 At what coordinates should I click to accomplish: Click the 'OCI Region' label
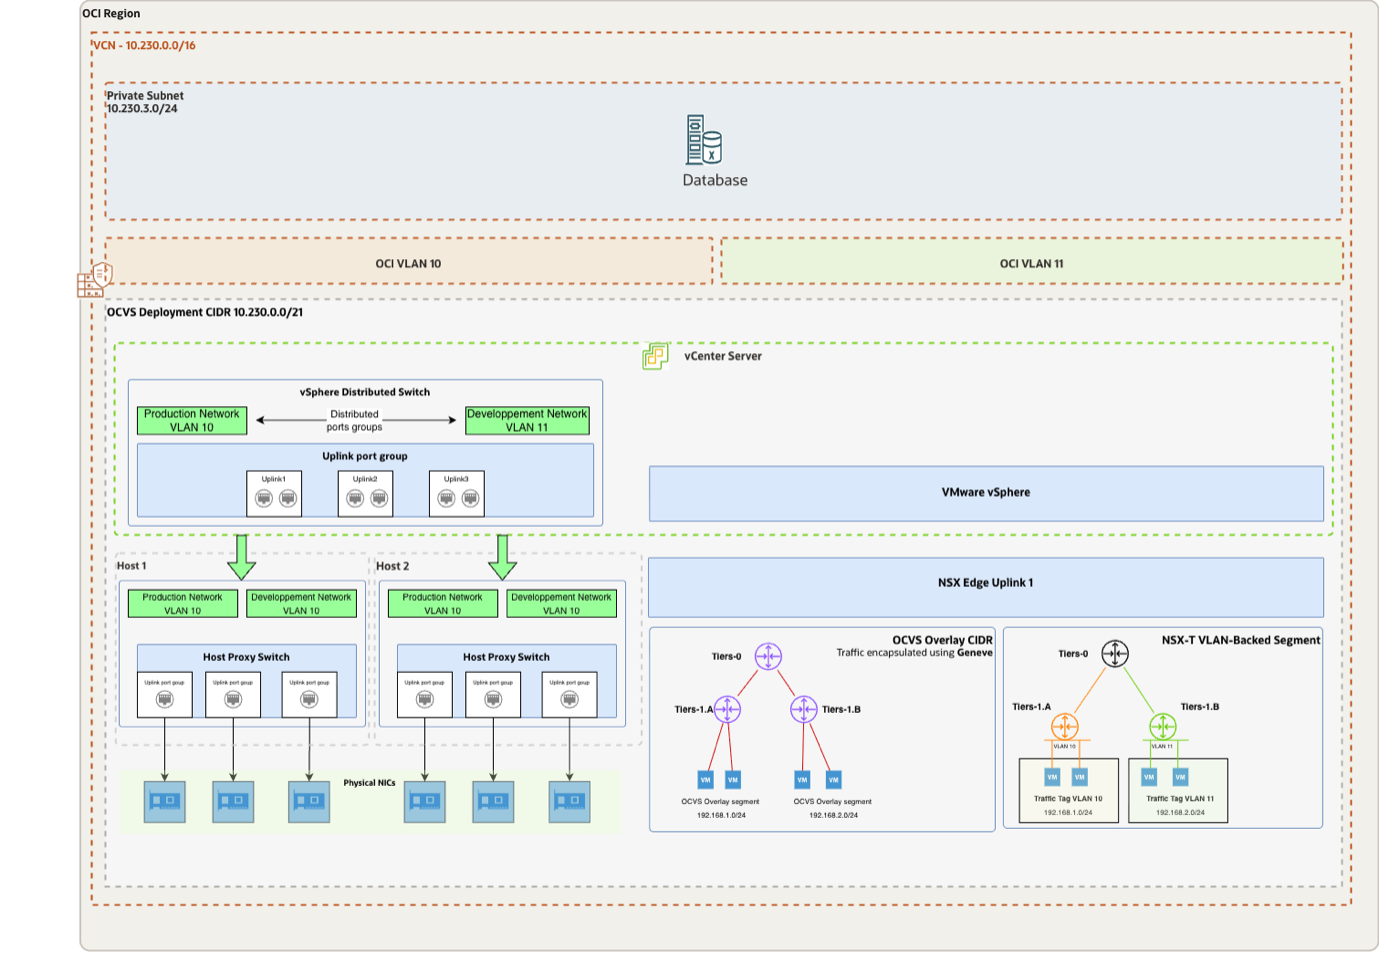coord(111,14)
